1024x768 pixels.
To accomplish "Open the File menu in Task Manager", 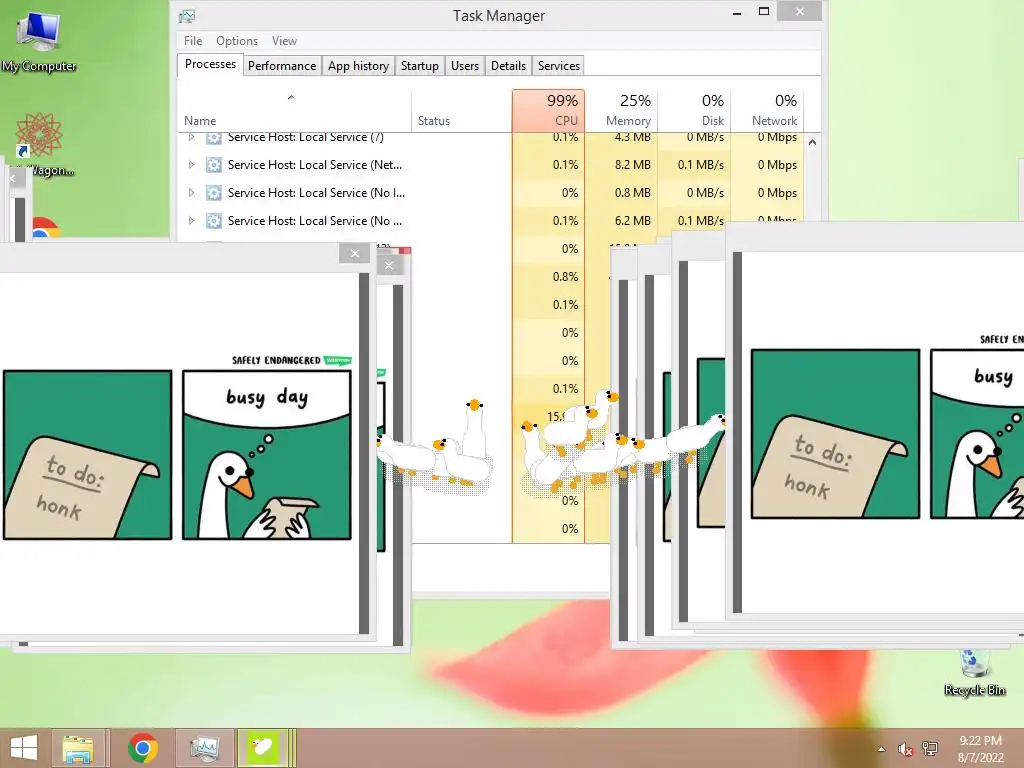I will [193, 40].
